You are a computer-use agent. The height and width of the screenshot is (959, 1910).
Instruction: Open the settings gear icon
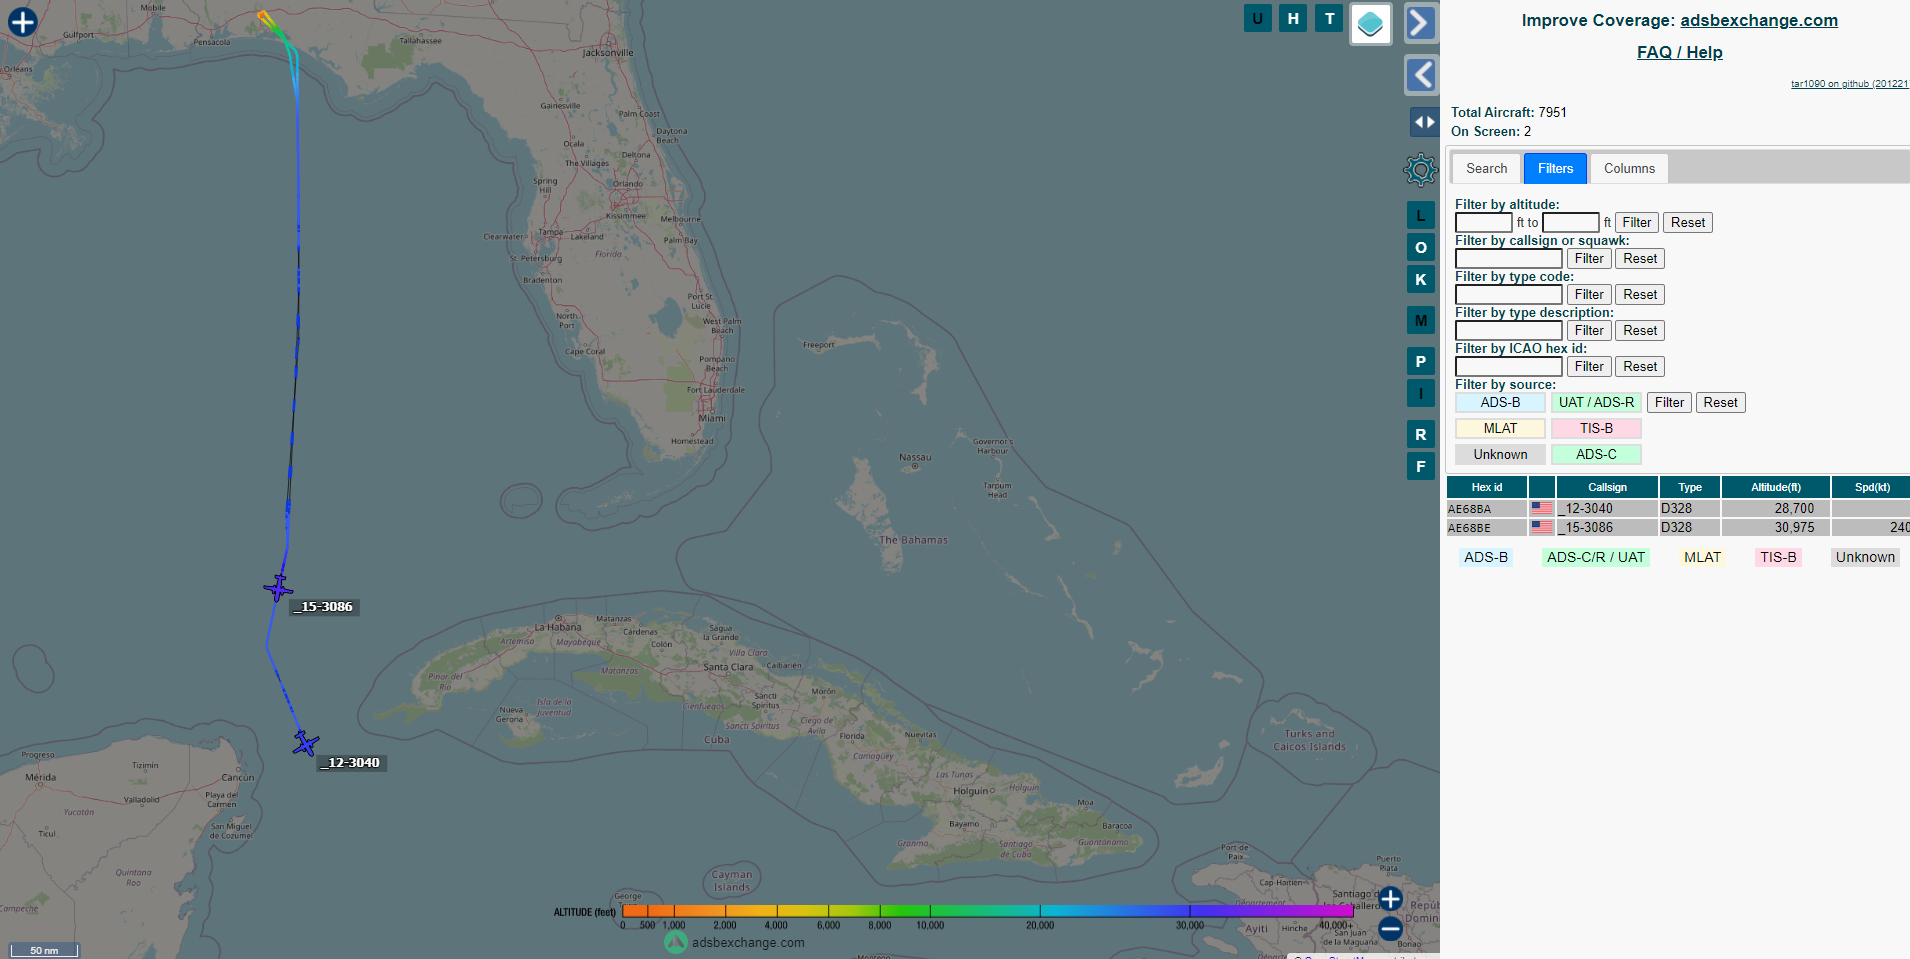click(x=1420, y=170)
